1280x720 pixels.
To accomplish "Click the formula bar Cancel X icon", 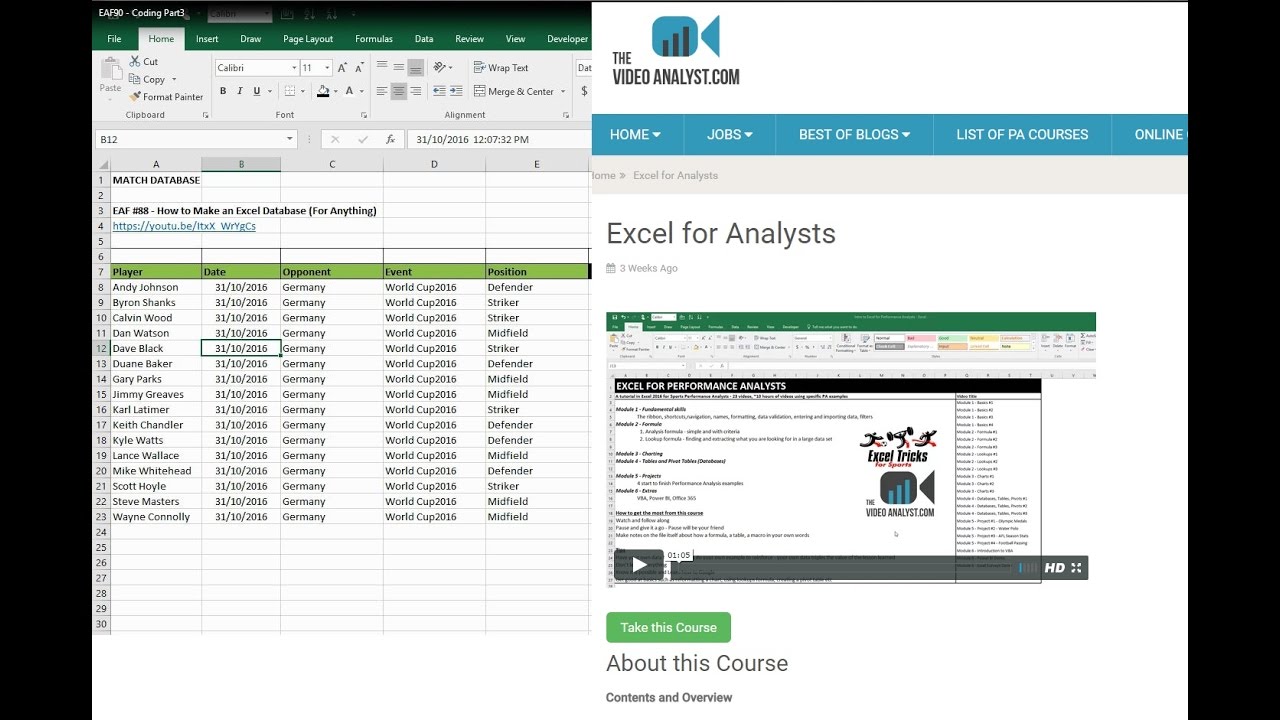I will click(335, 140).
